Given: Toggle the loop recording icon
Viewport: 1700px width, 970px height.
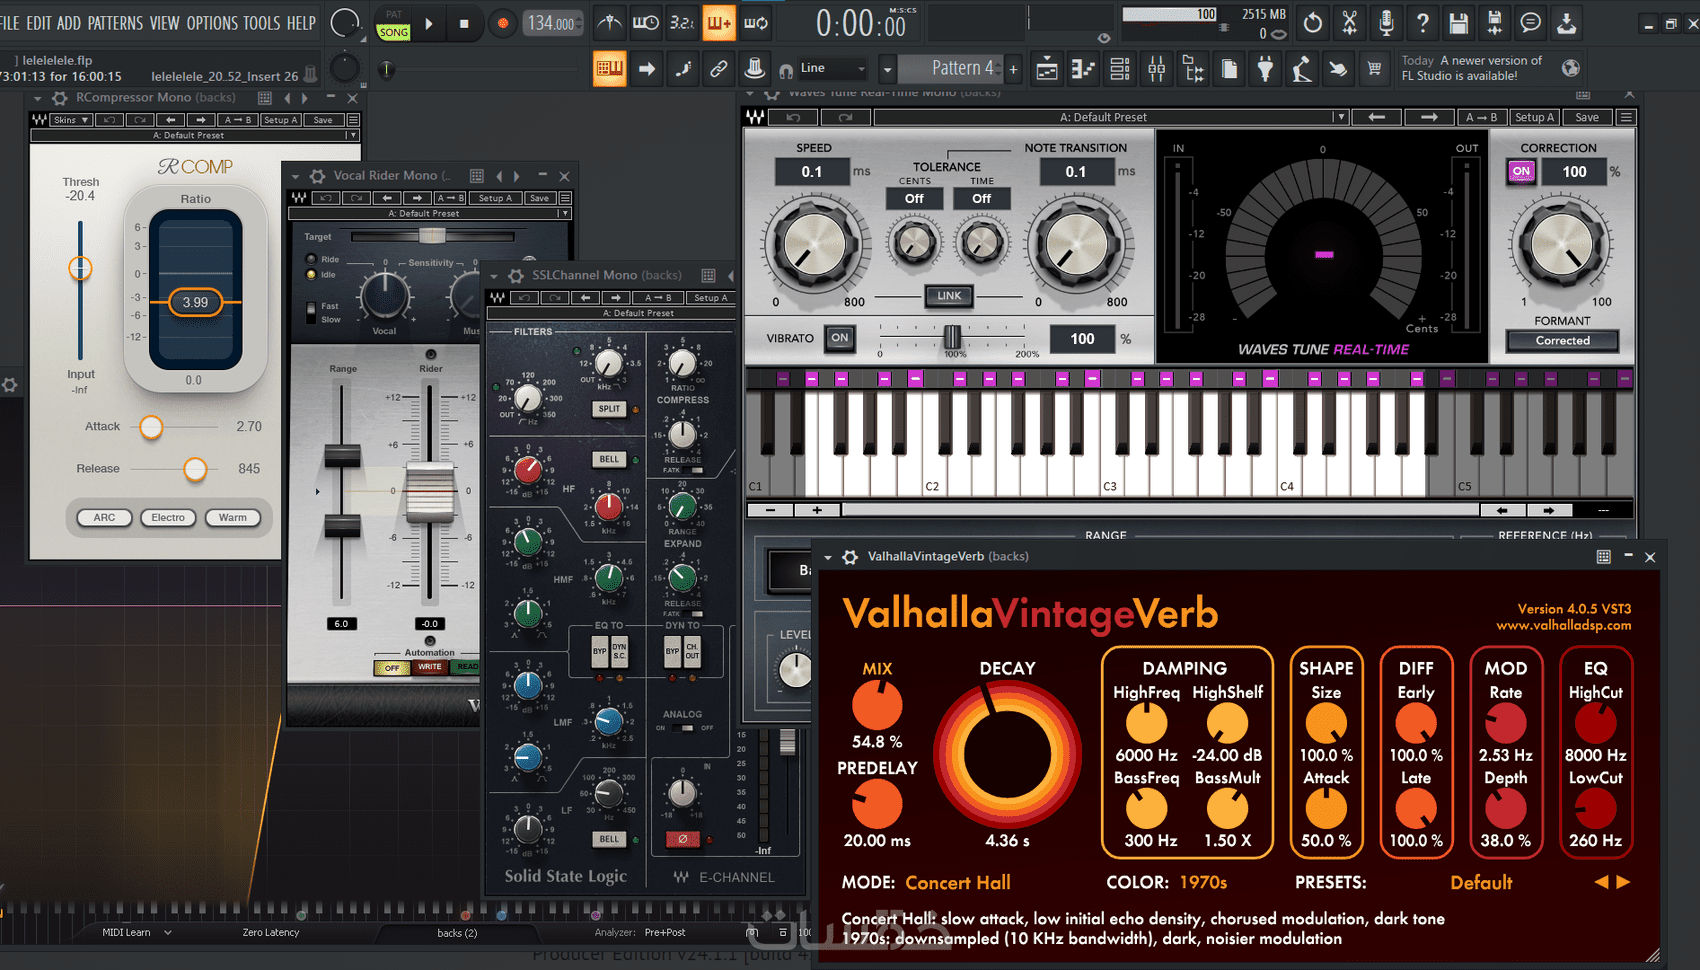Looking at the screenshot, I should click(x=756, y=23).
